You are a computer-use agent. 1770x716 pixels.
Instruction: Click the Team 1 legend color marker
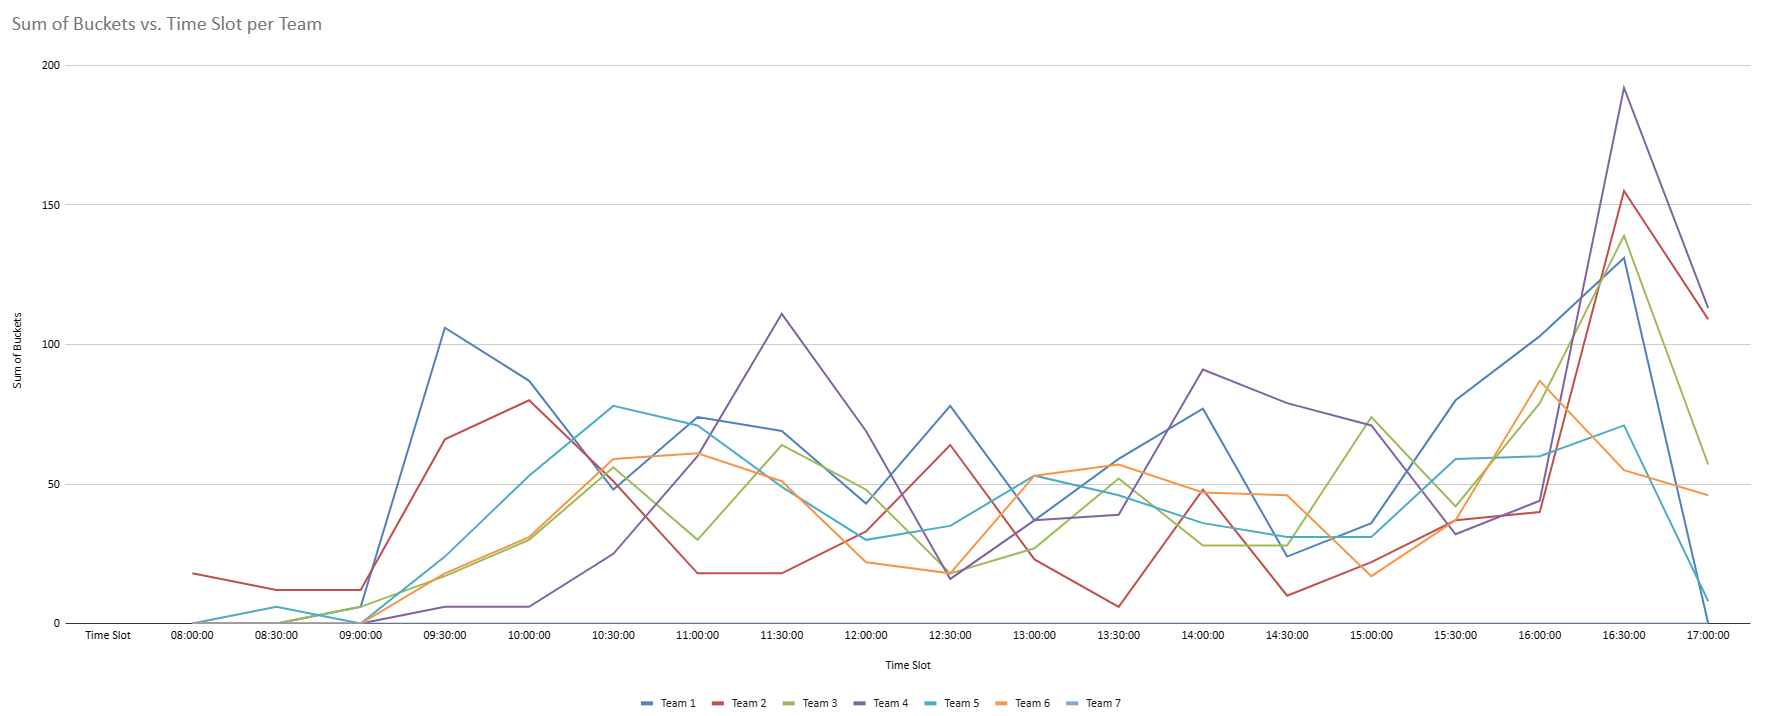647,704
